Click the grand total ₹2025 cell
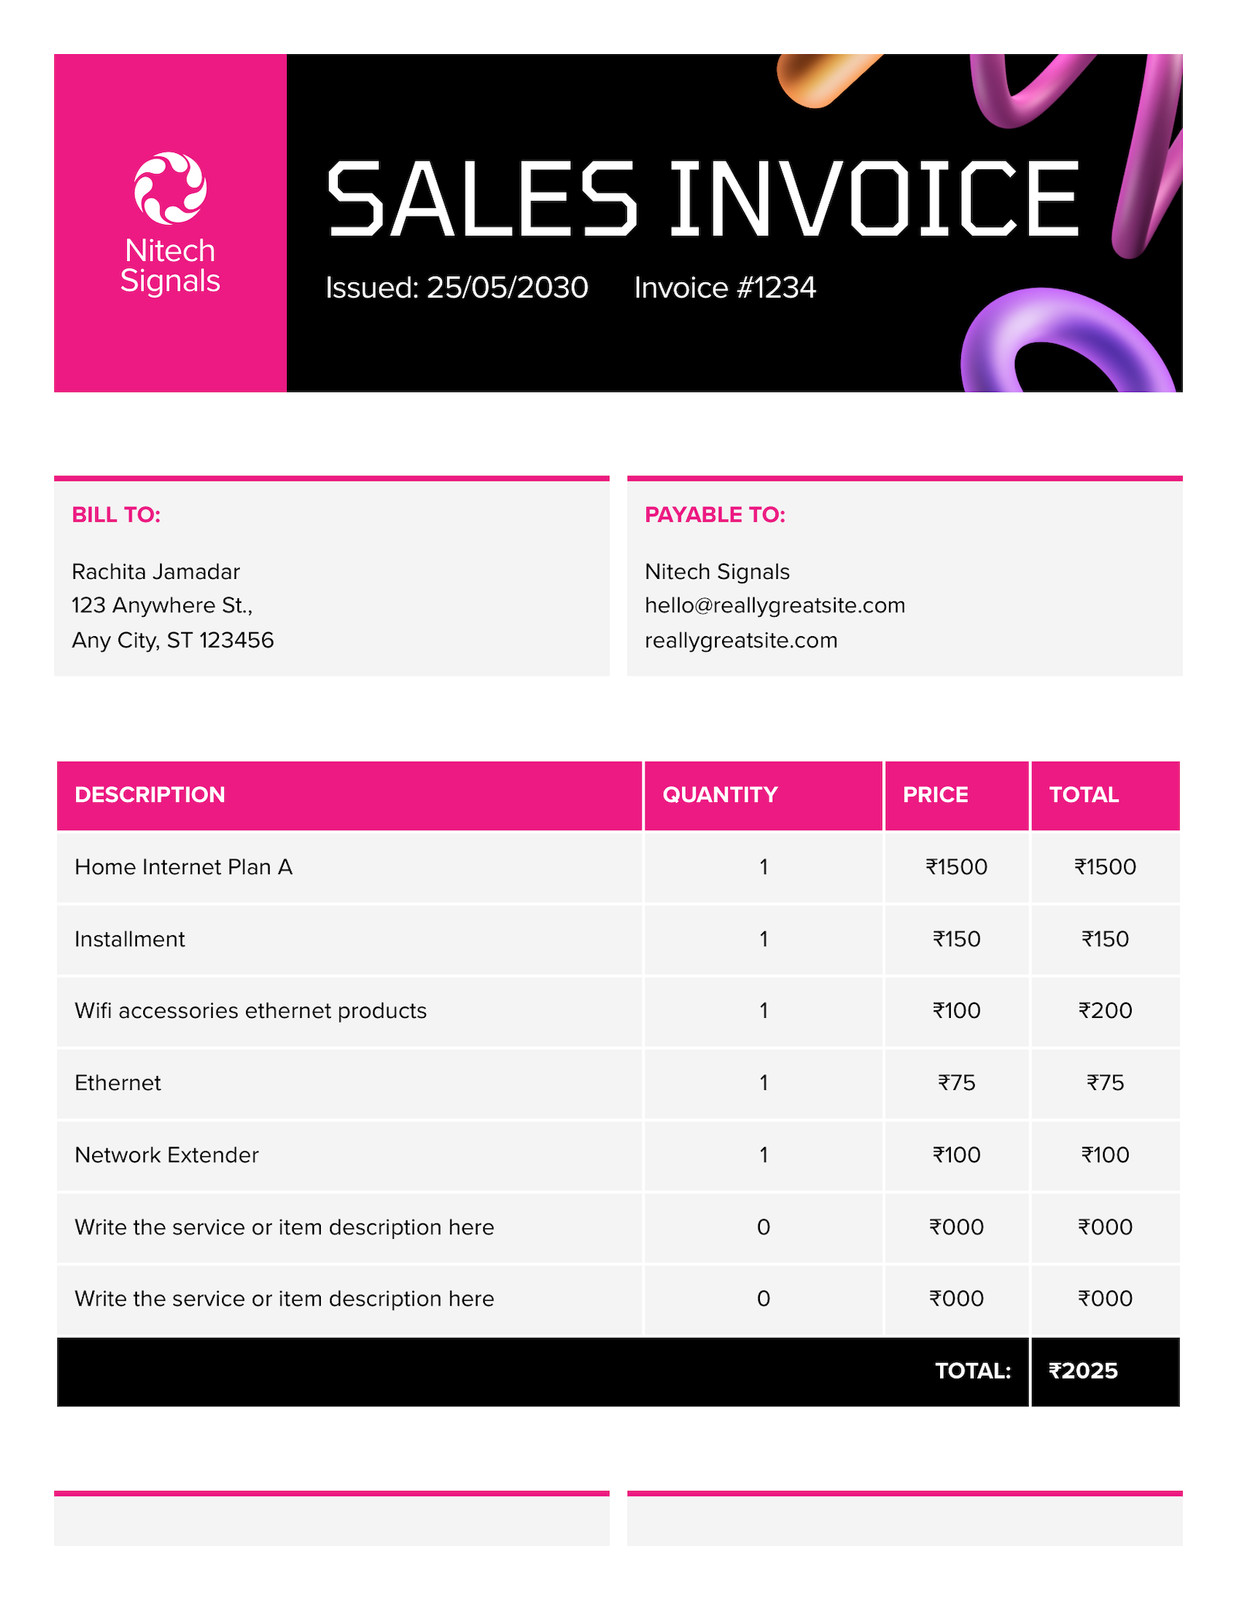Image resolution: width=1237 pixels, height=1600 pixels. coord(1106,1371)
